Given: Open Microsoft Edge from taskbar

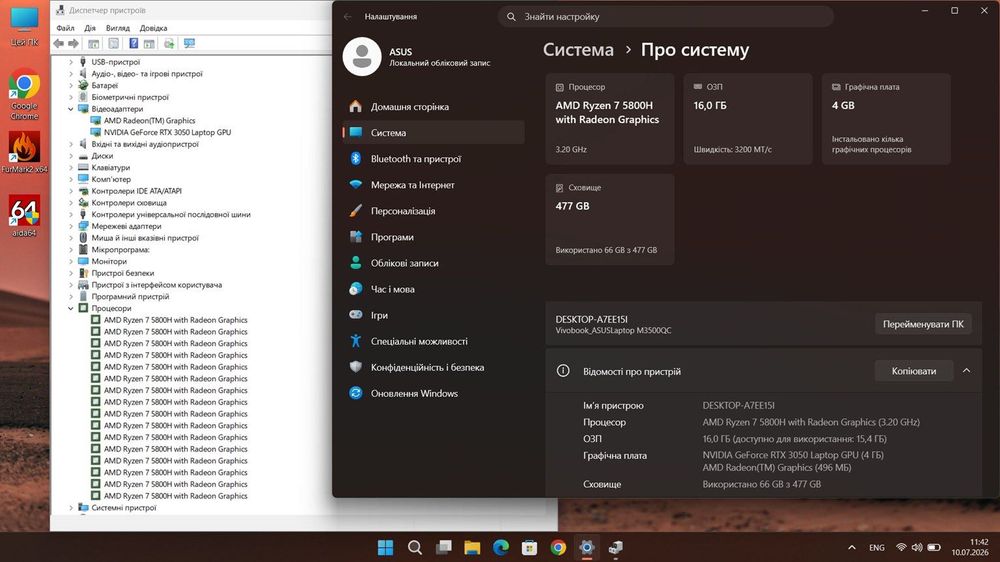Looking at the screenshot, I should tap(501, 547).
